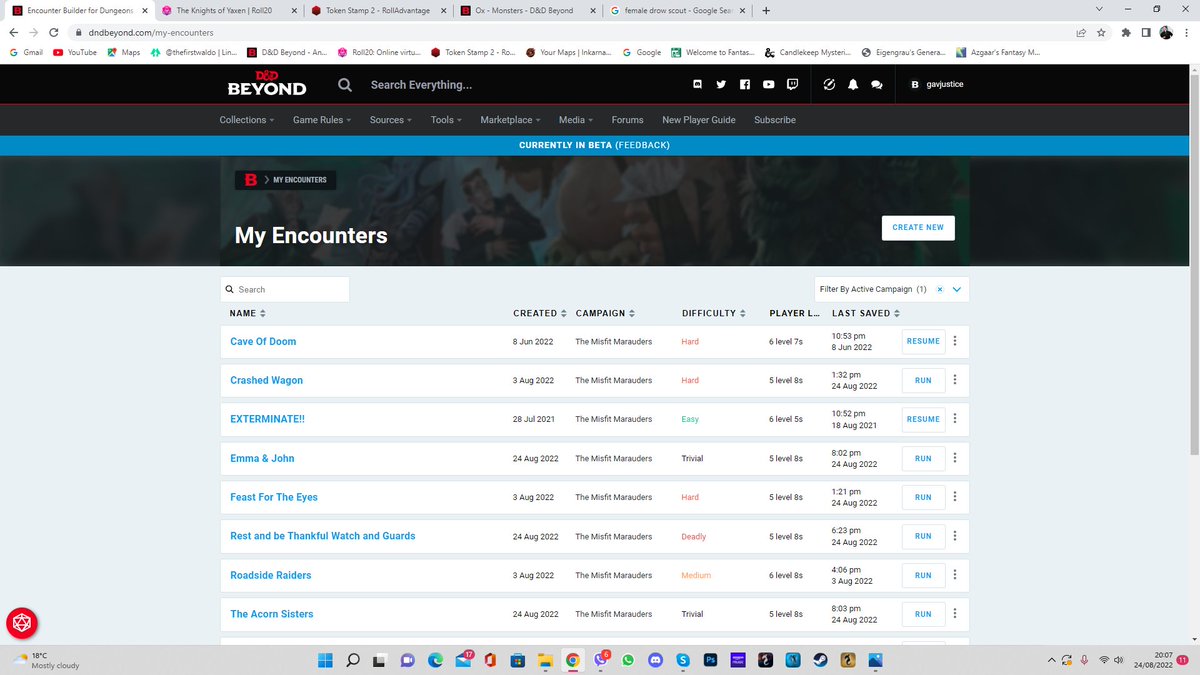The height and width of the screenshot is (675, 1200).
Task: Open the gavjustice account menu
Action: pyautogui.click(x=938, y=85)
